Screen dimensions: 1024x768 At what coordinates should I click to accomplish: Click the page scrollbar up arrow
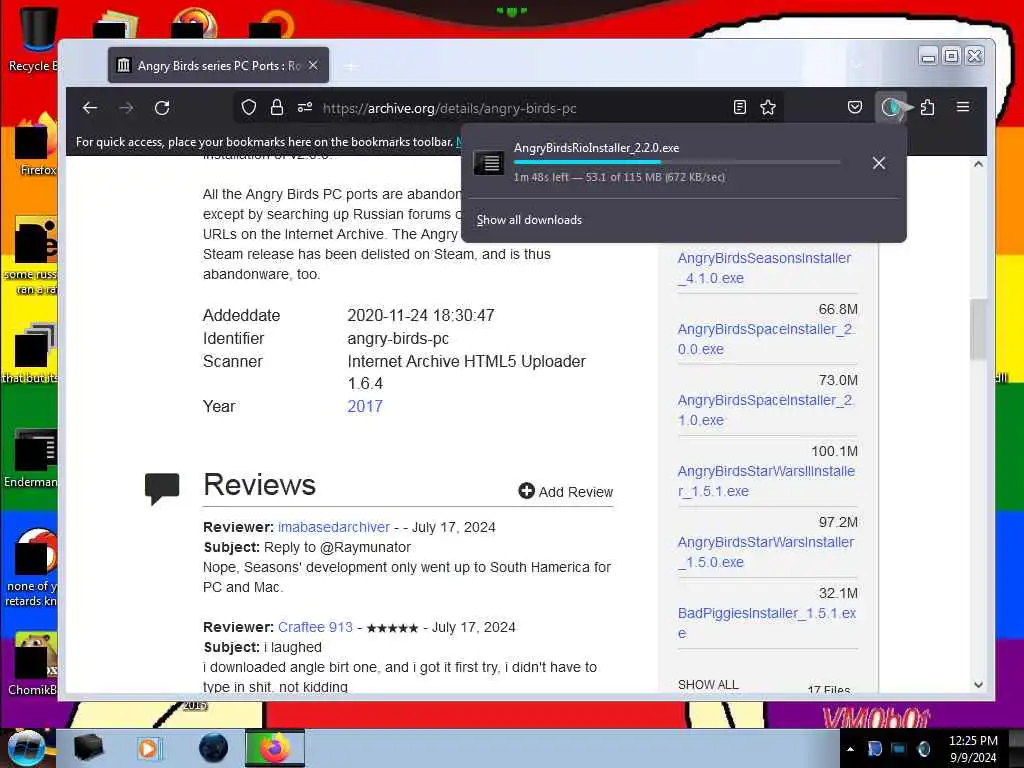click(978, 164)
